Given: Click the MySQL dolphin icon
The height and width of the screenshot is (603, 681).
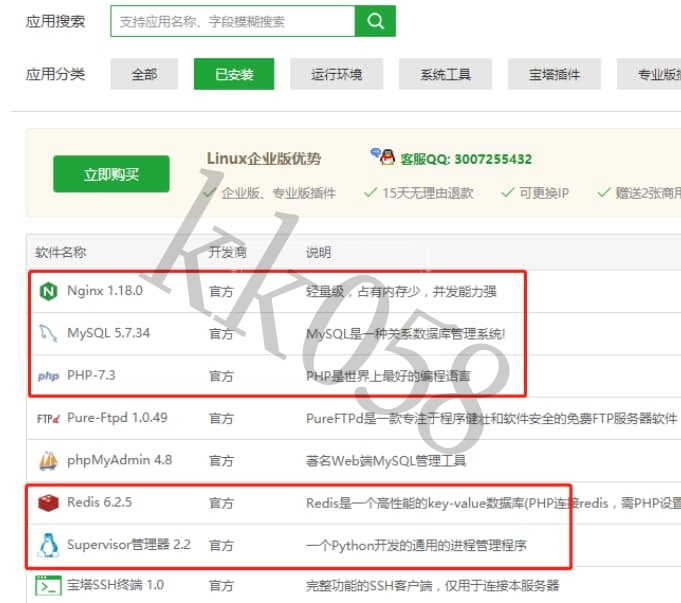Looking at the screenshot, I should pyautogui.click(x=48, y=333).
